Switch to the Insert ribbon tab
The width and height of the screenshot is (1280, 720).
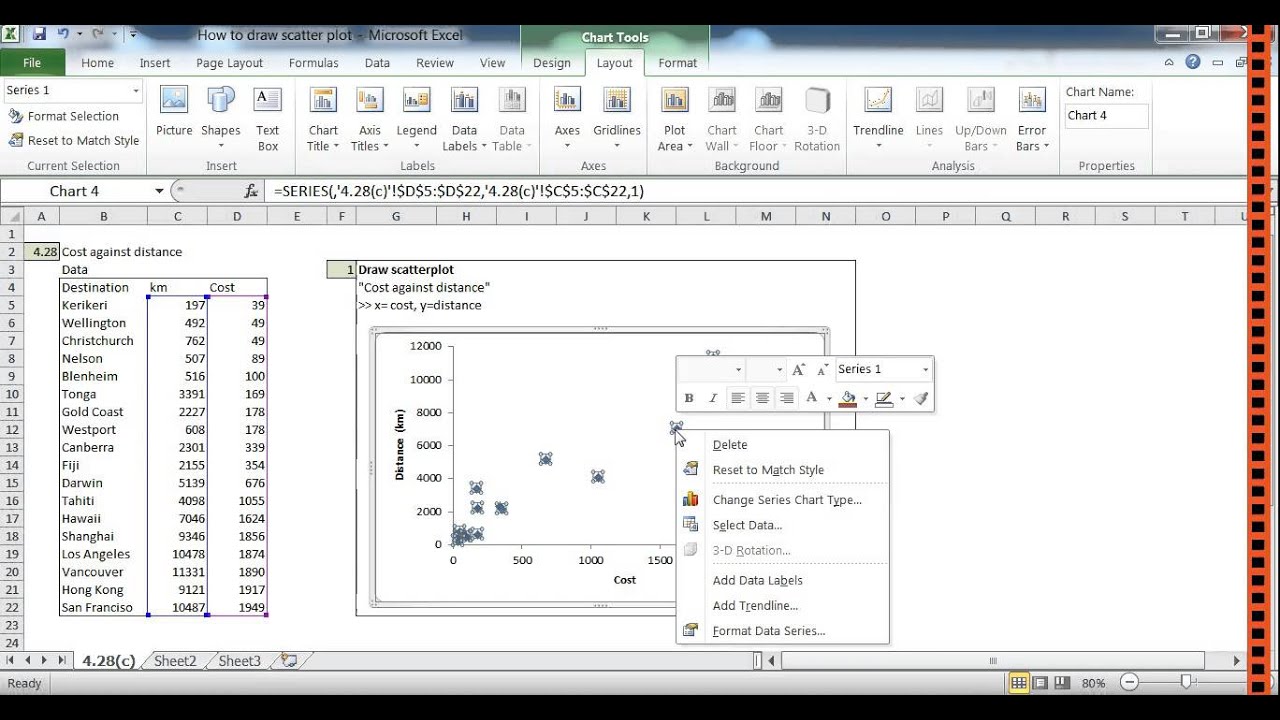[x=154, y=62]
